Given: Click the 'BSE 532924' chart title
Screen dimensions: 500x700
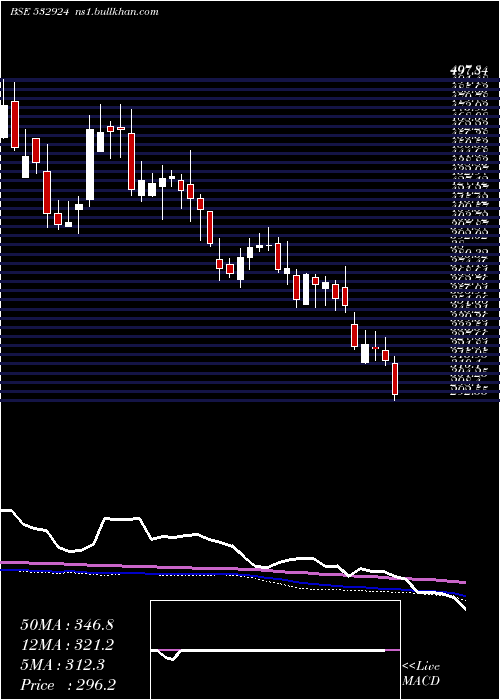Looking at the screenshot, I should tap(39, 12).
